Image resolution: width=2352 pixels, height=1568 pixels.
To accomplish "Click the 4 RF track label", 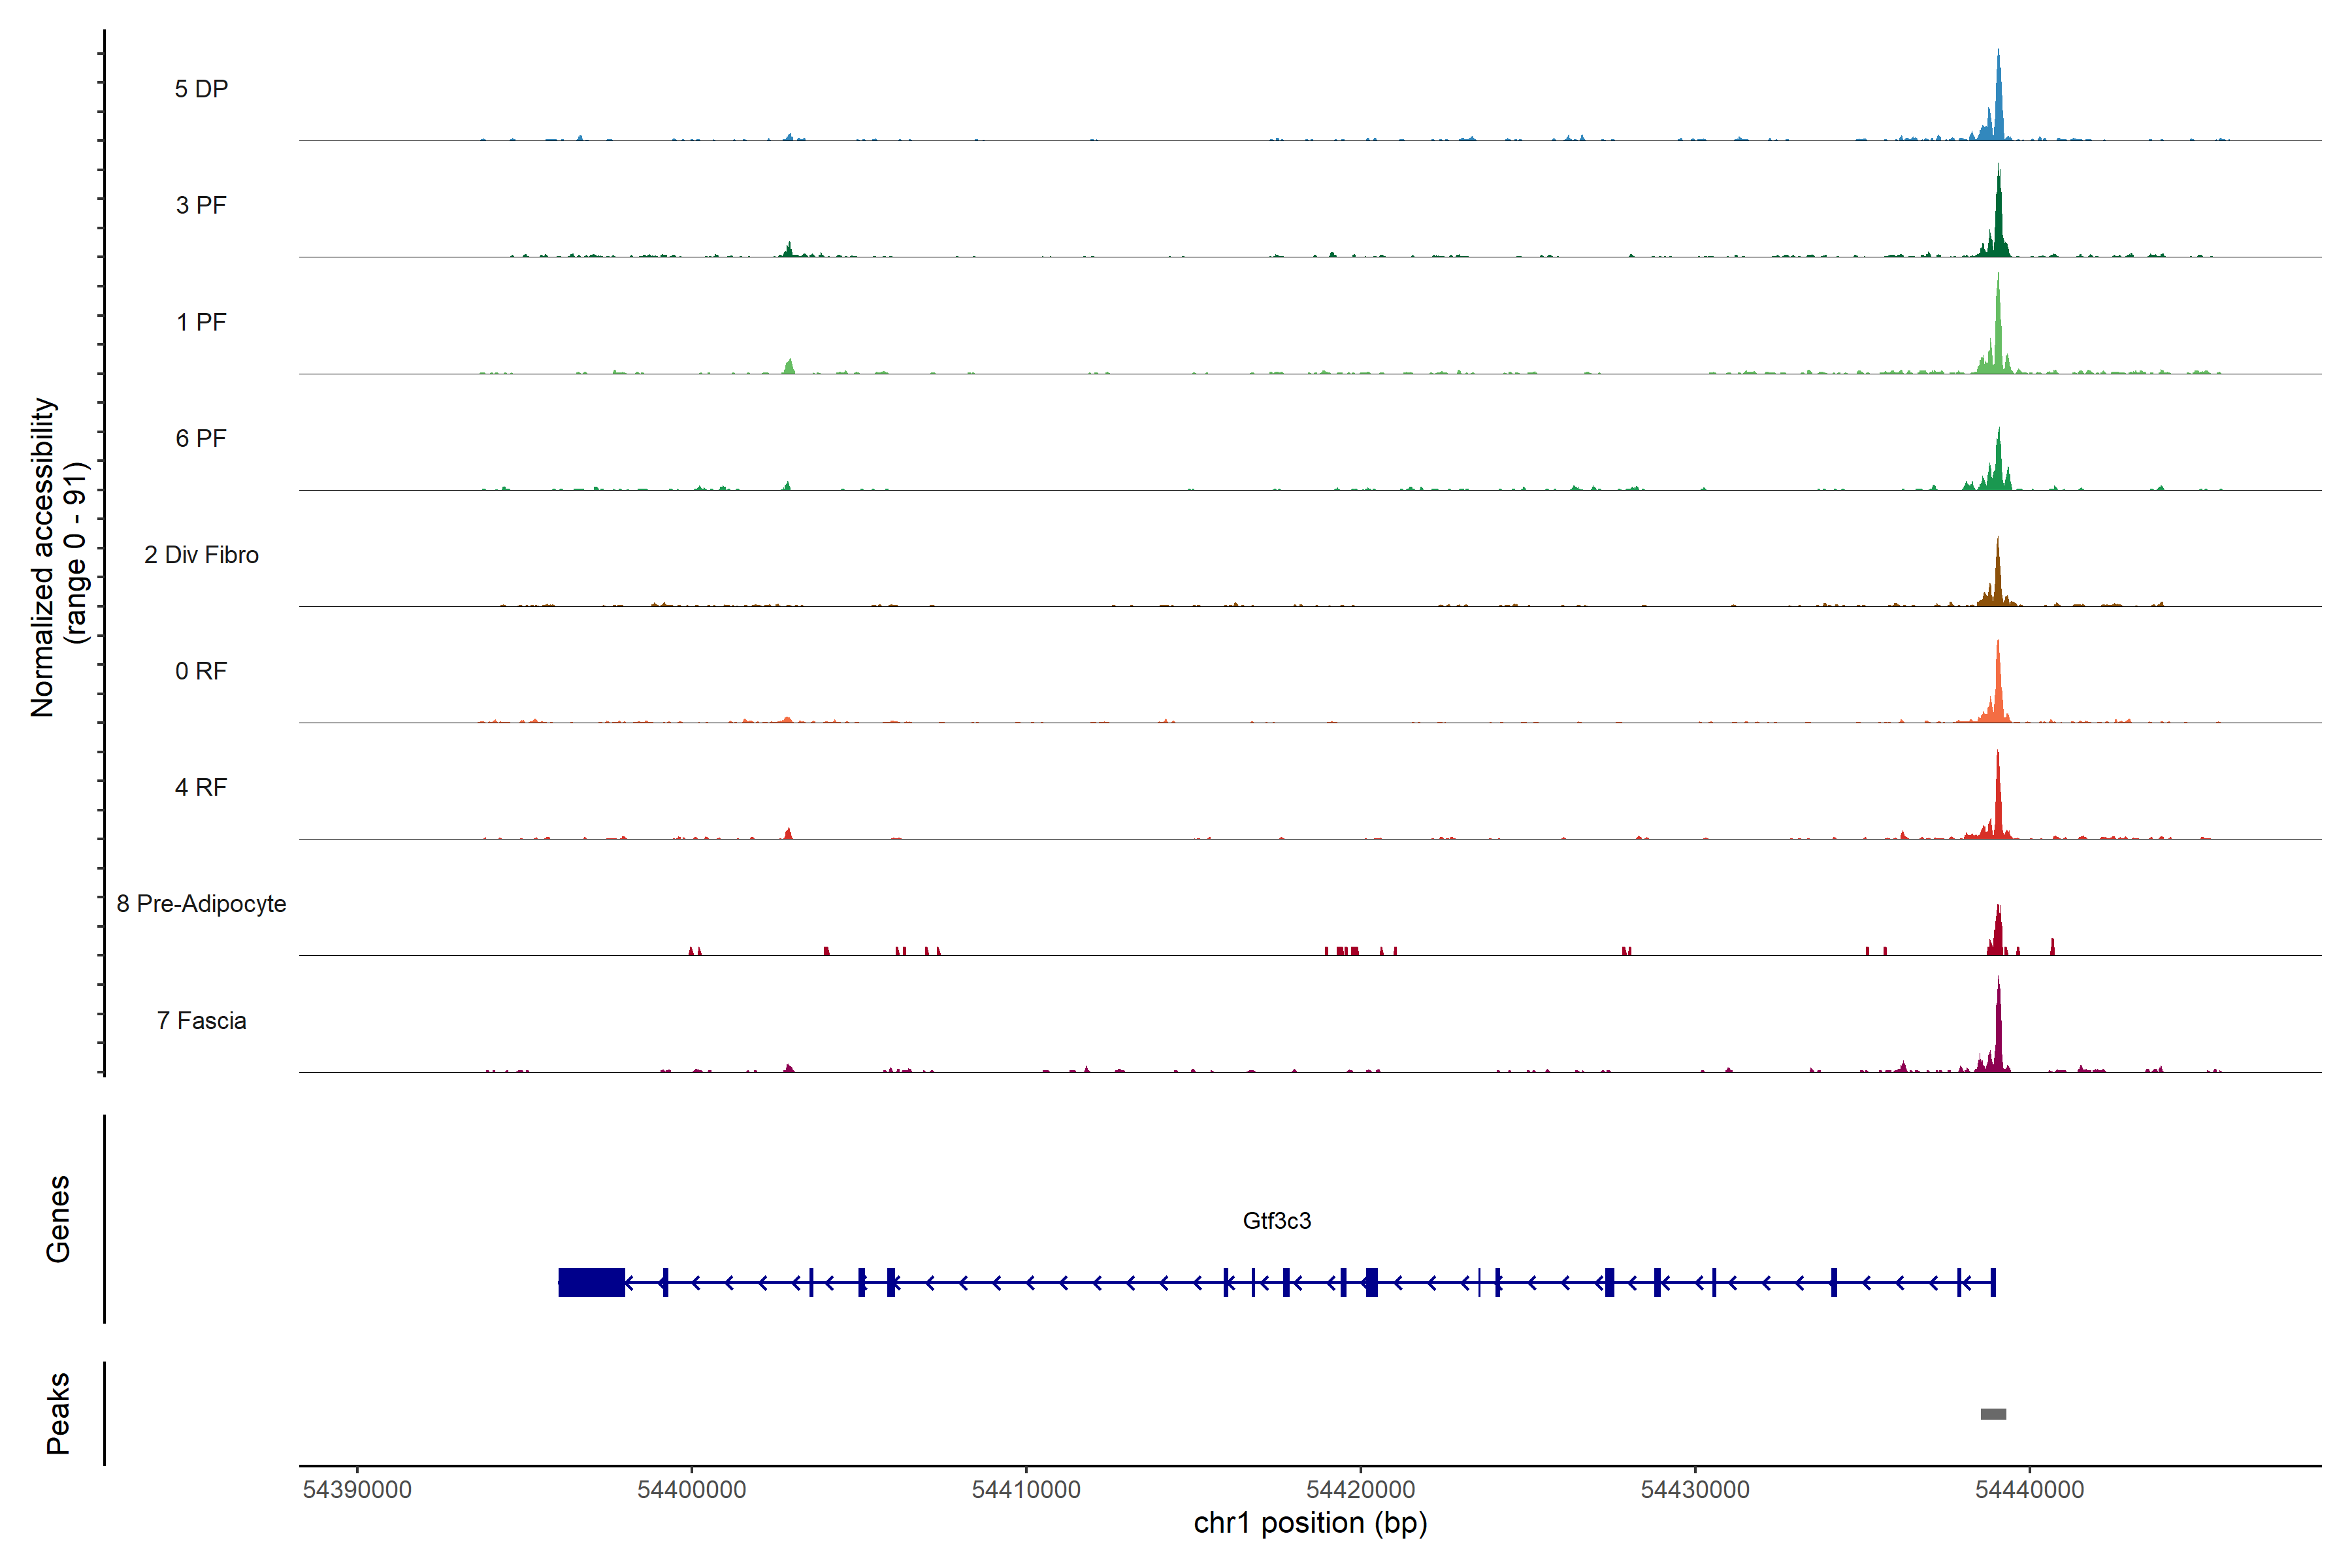I will click(x=201, y=787).
